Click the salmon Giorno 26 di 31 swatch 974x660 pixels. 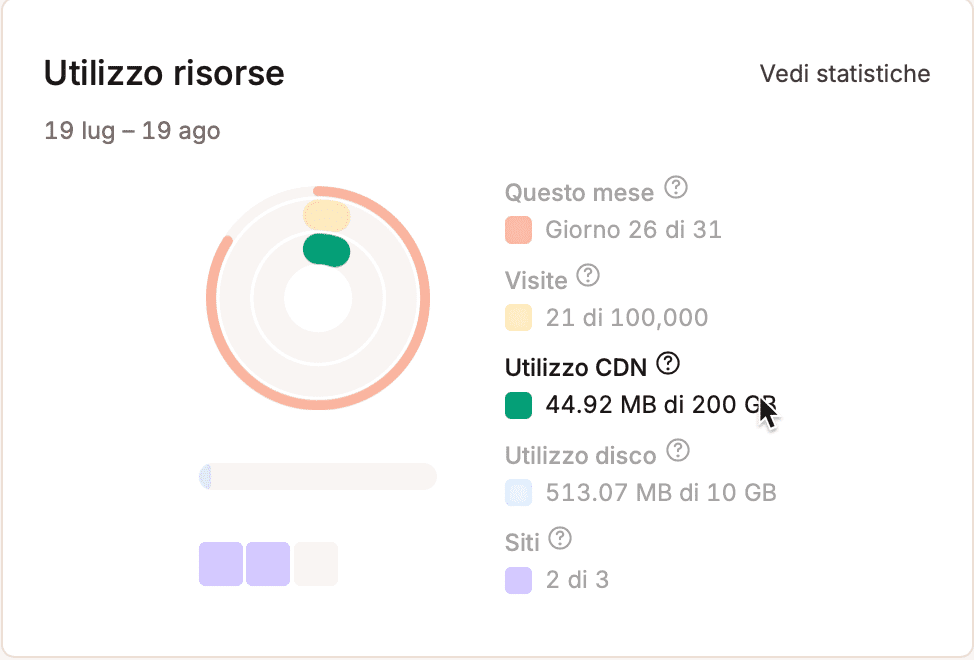[x=518, y=230]
